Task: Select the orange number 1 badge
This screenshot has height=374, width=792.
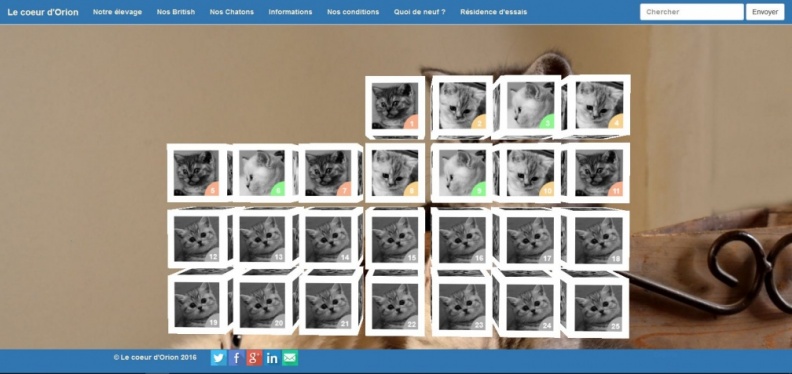Action: click(x=411, y=122)
